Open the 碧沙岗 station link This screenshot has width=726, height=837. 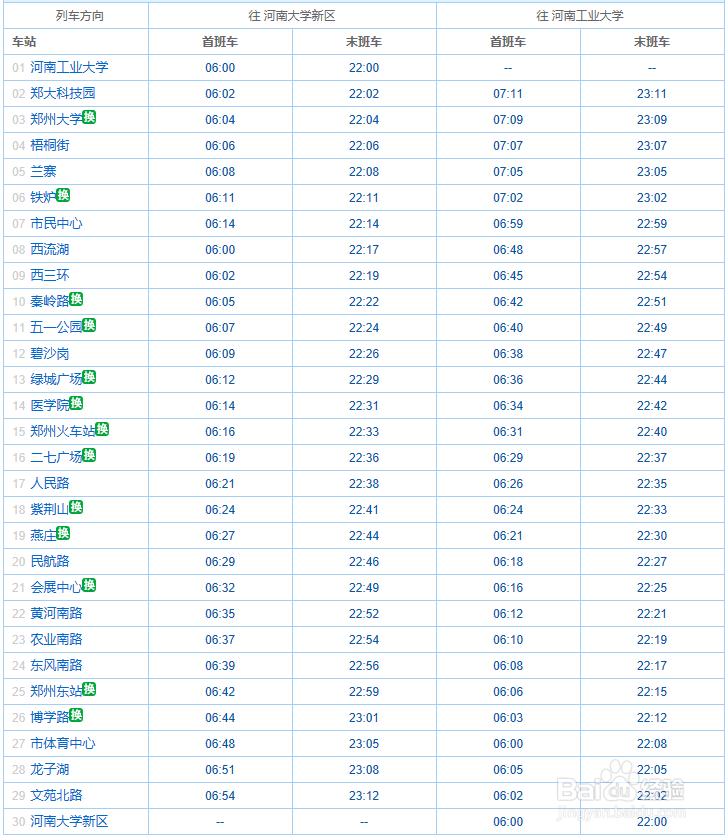point(50,353)
